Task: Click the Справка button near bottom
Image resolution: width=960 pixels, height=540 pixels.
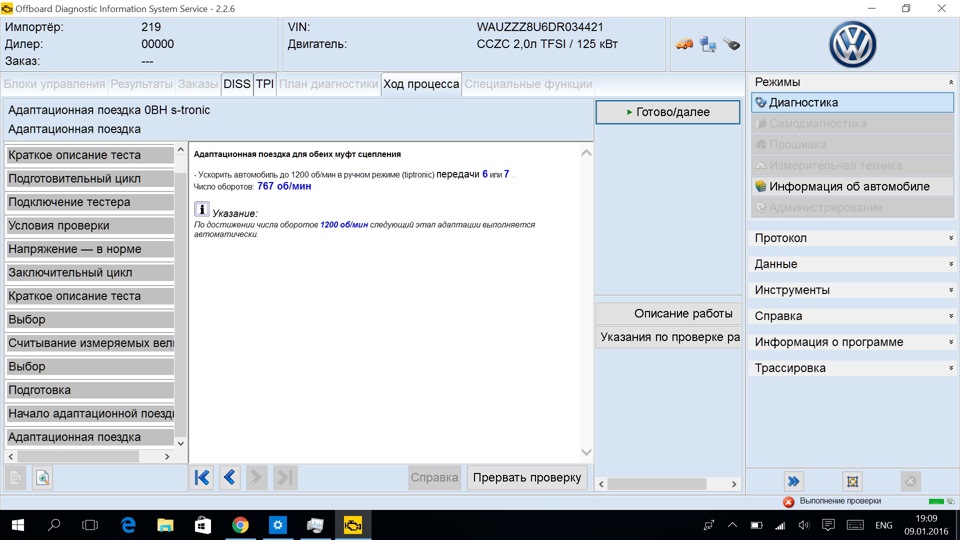Action: pyautogui.click(x=434, y=478)
